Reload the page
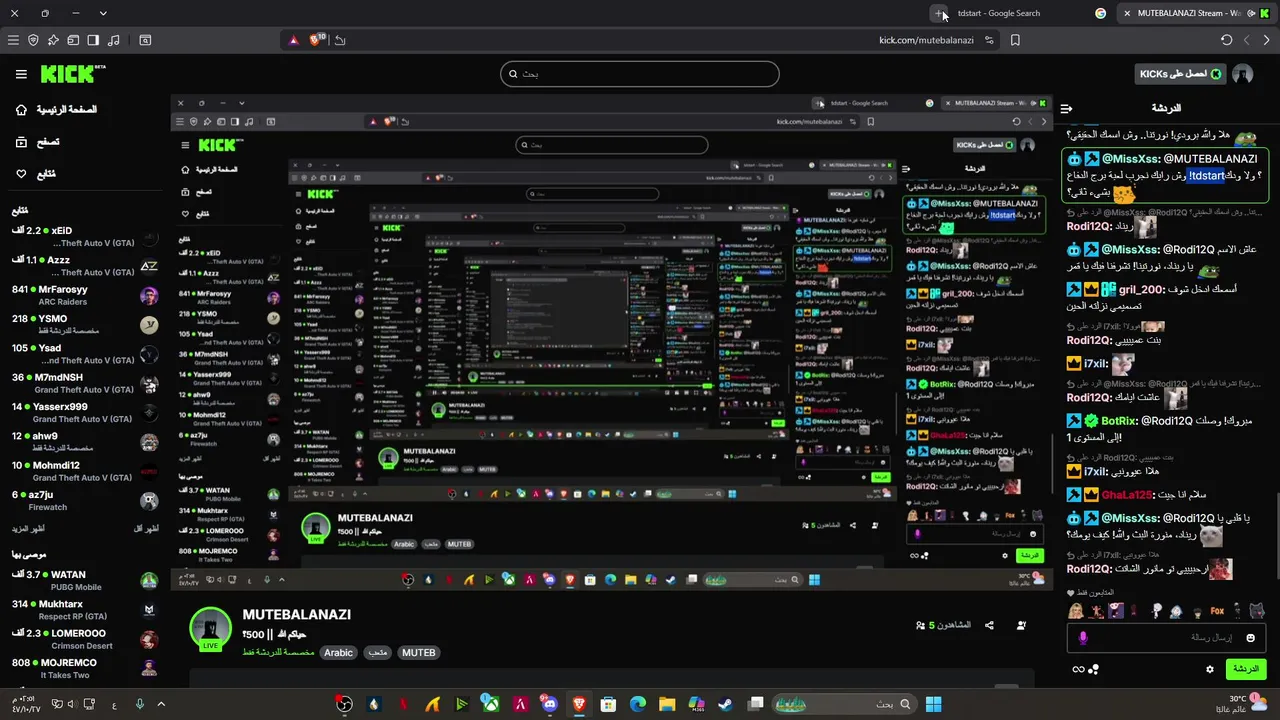1280x720 pixels. [x=1227, y=40]
